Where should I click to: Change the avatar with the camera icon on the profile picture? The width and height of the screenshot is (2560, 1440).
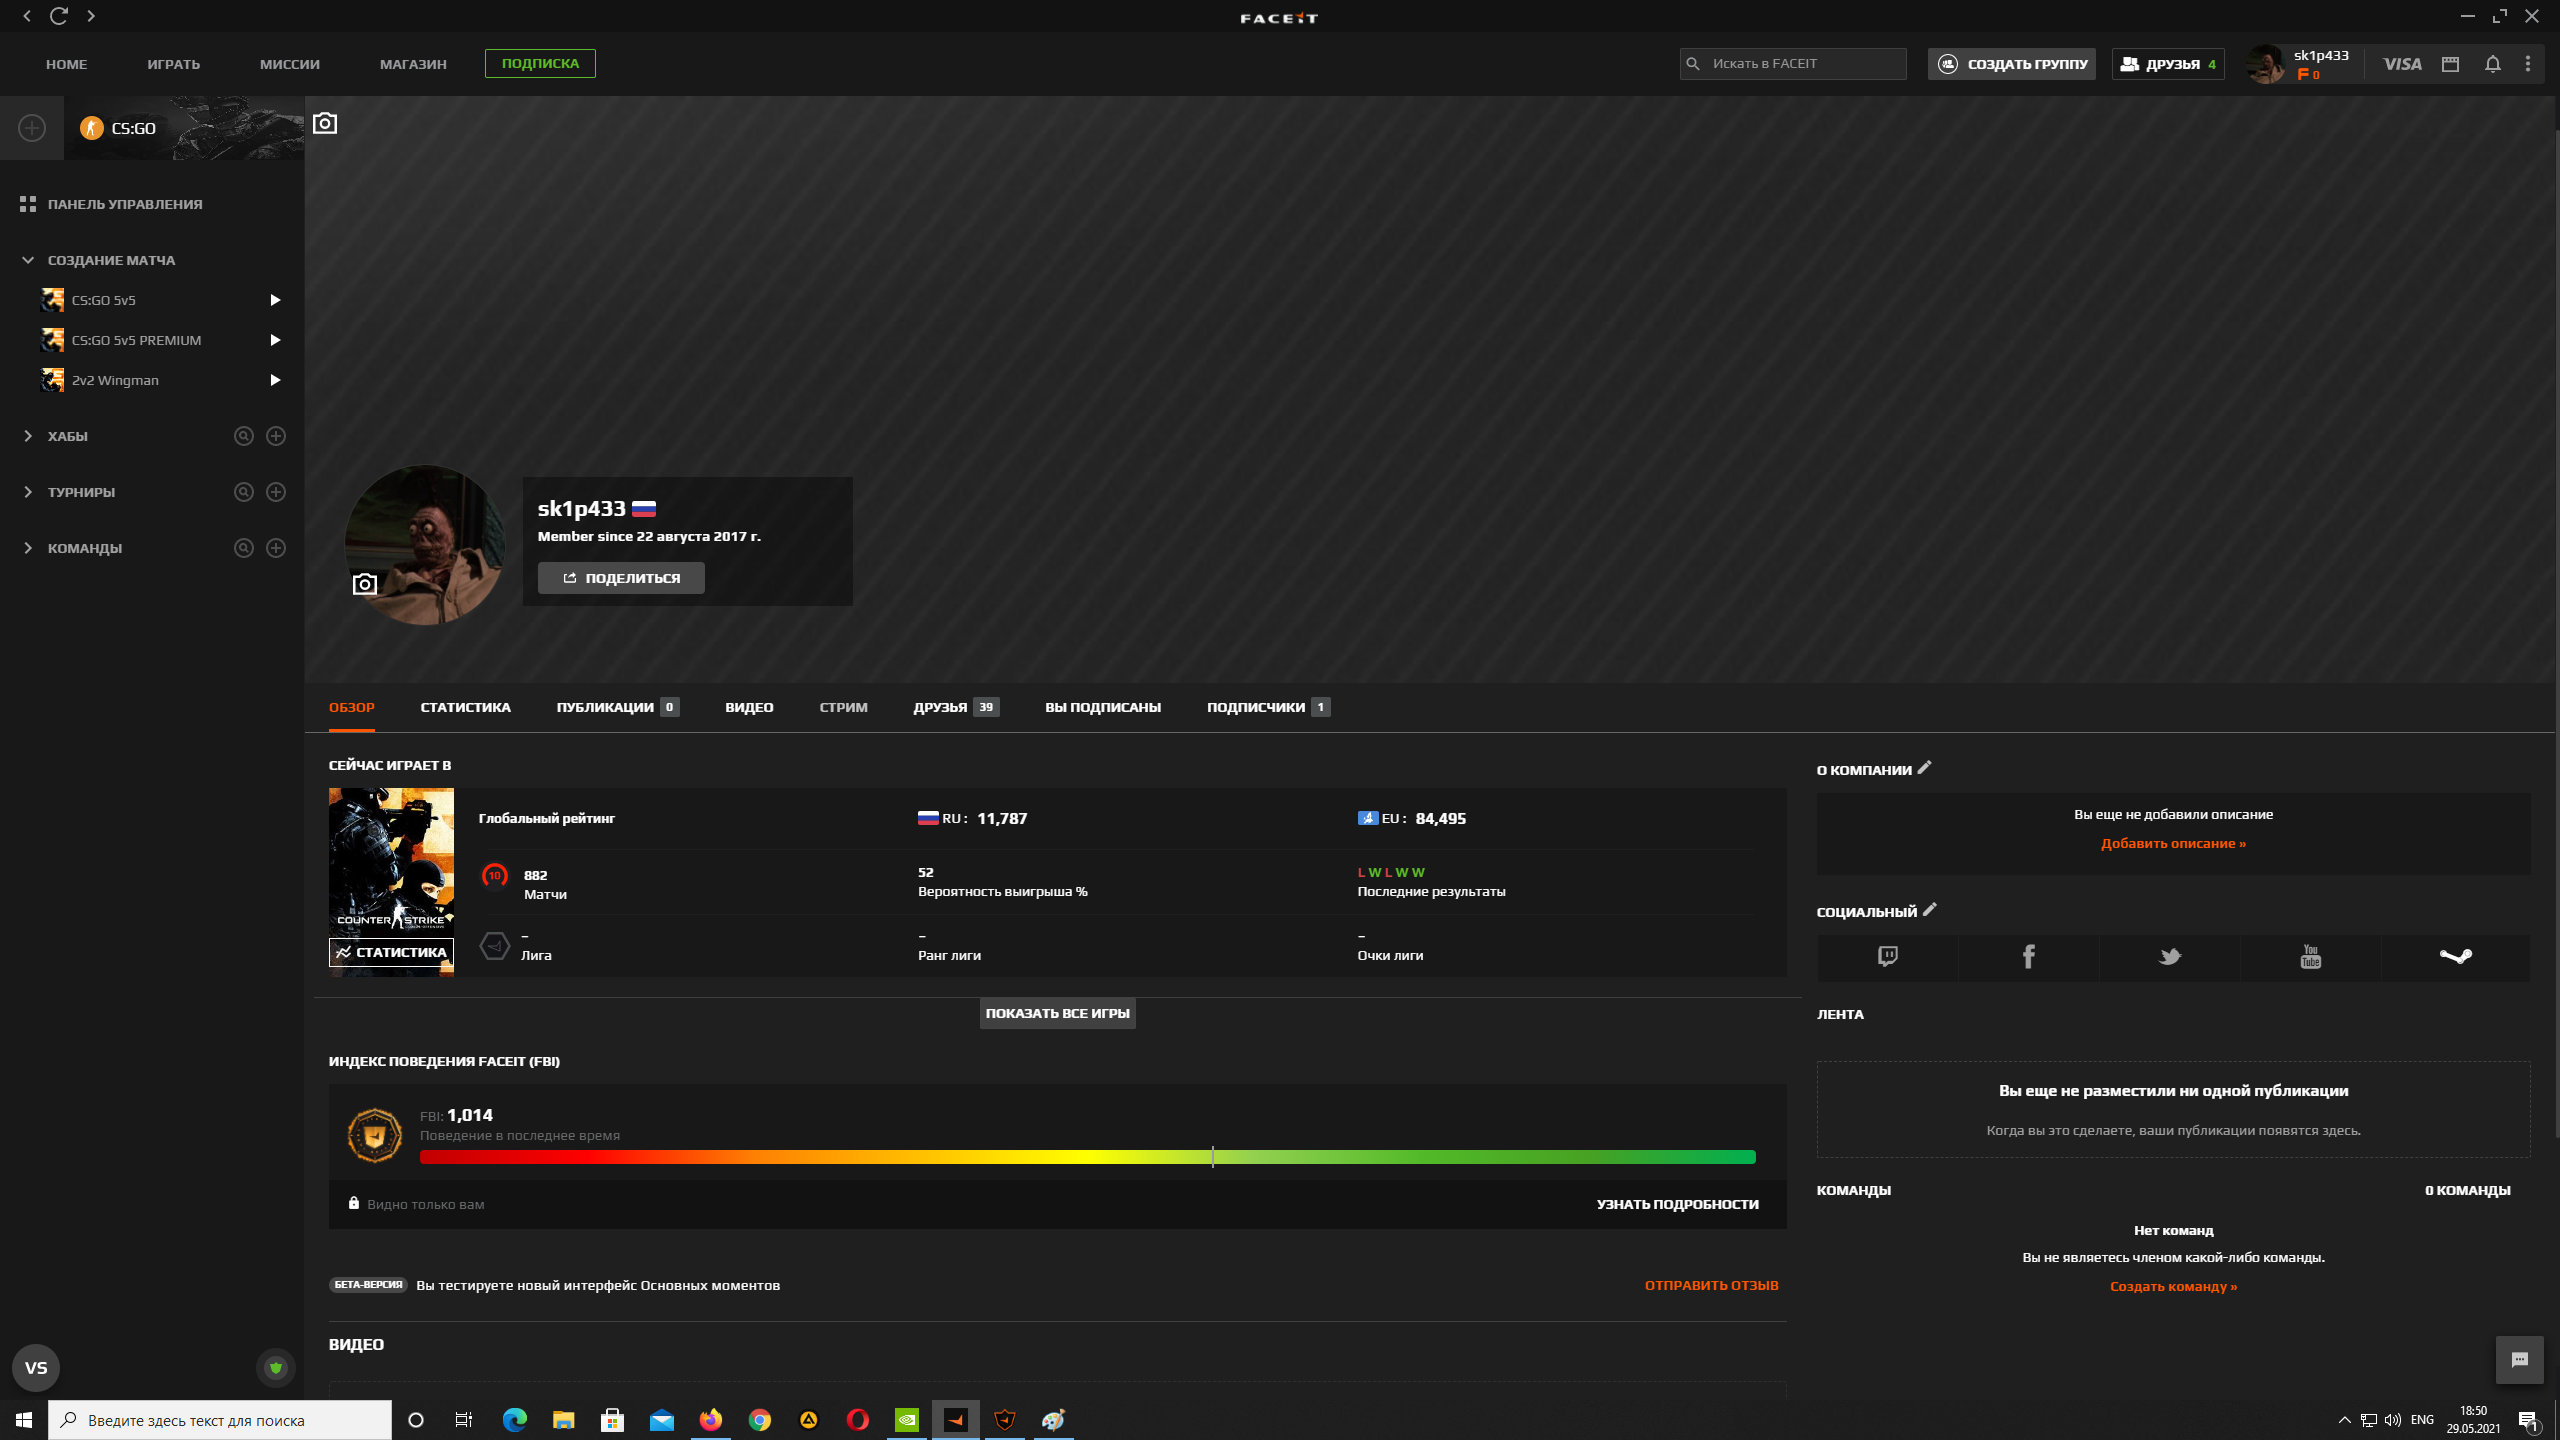point(365,584)
